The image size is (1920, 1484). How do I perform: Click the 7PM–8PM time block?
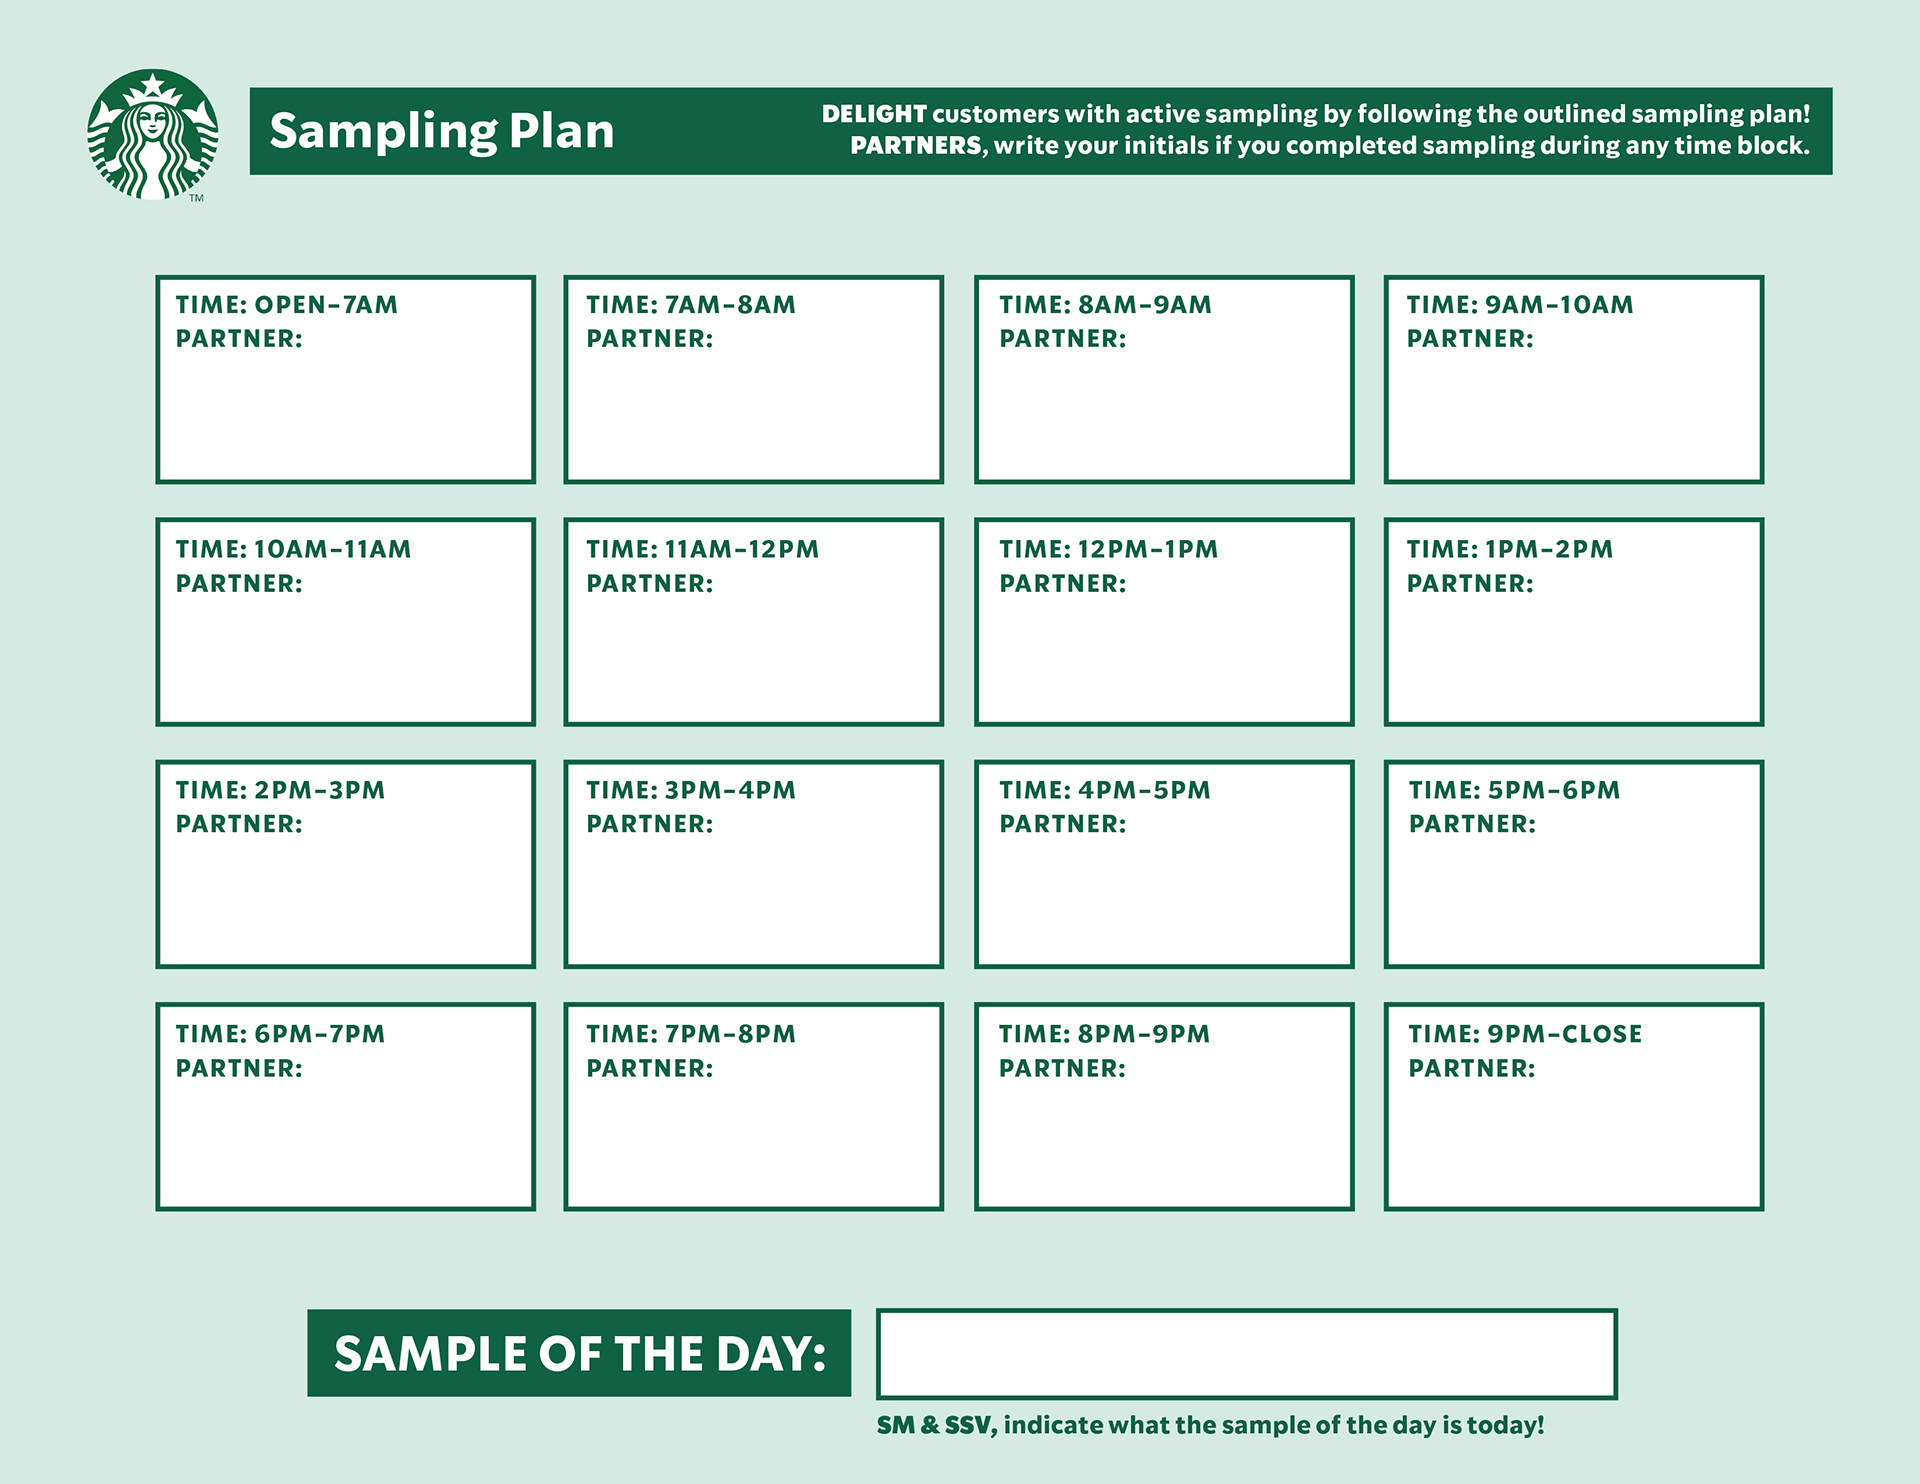(x=754, y=1107)
